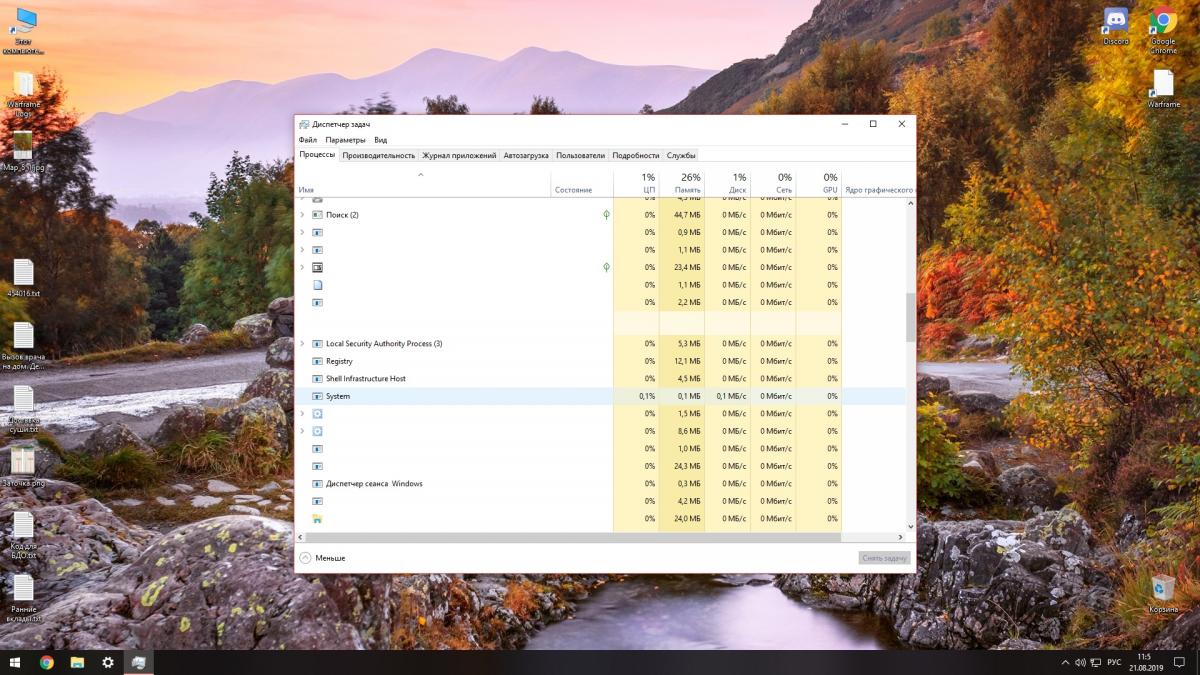The height and width of the screenshot is (675, 1200).
Task: Expand the Поиск (2) process group
Action: (x=302, y=215)
